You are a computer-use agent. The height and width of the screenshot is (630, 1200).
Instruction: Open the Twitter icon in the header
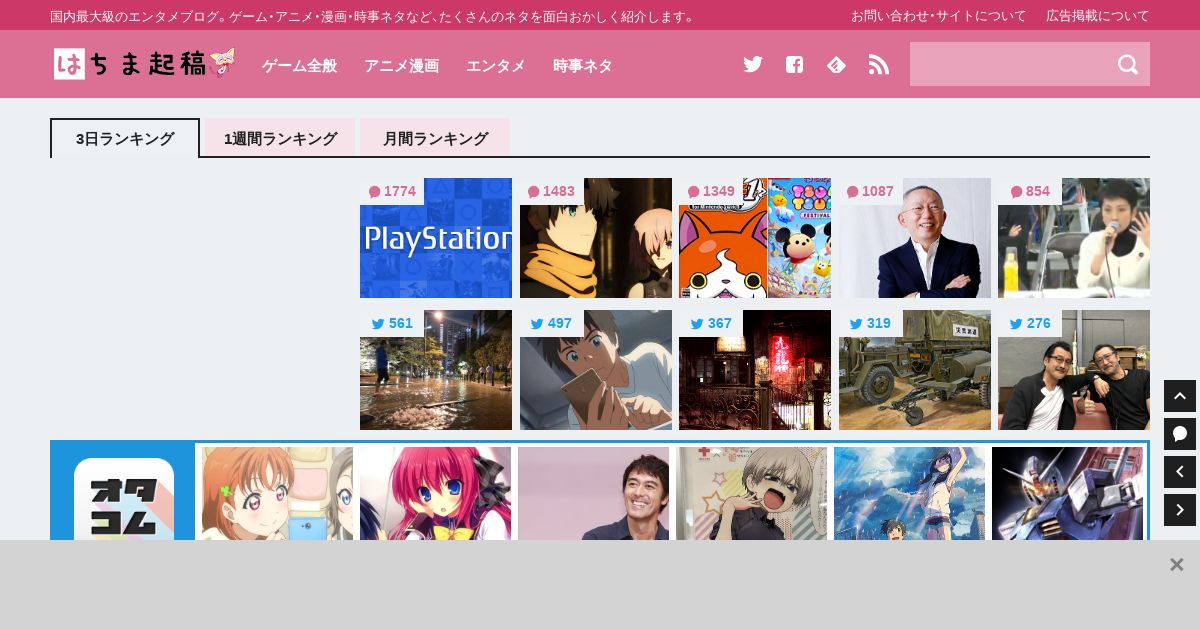(753, 64)
